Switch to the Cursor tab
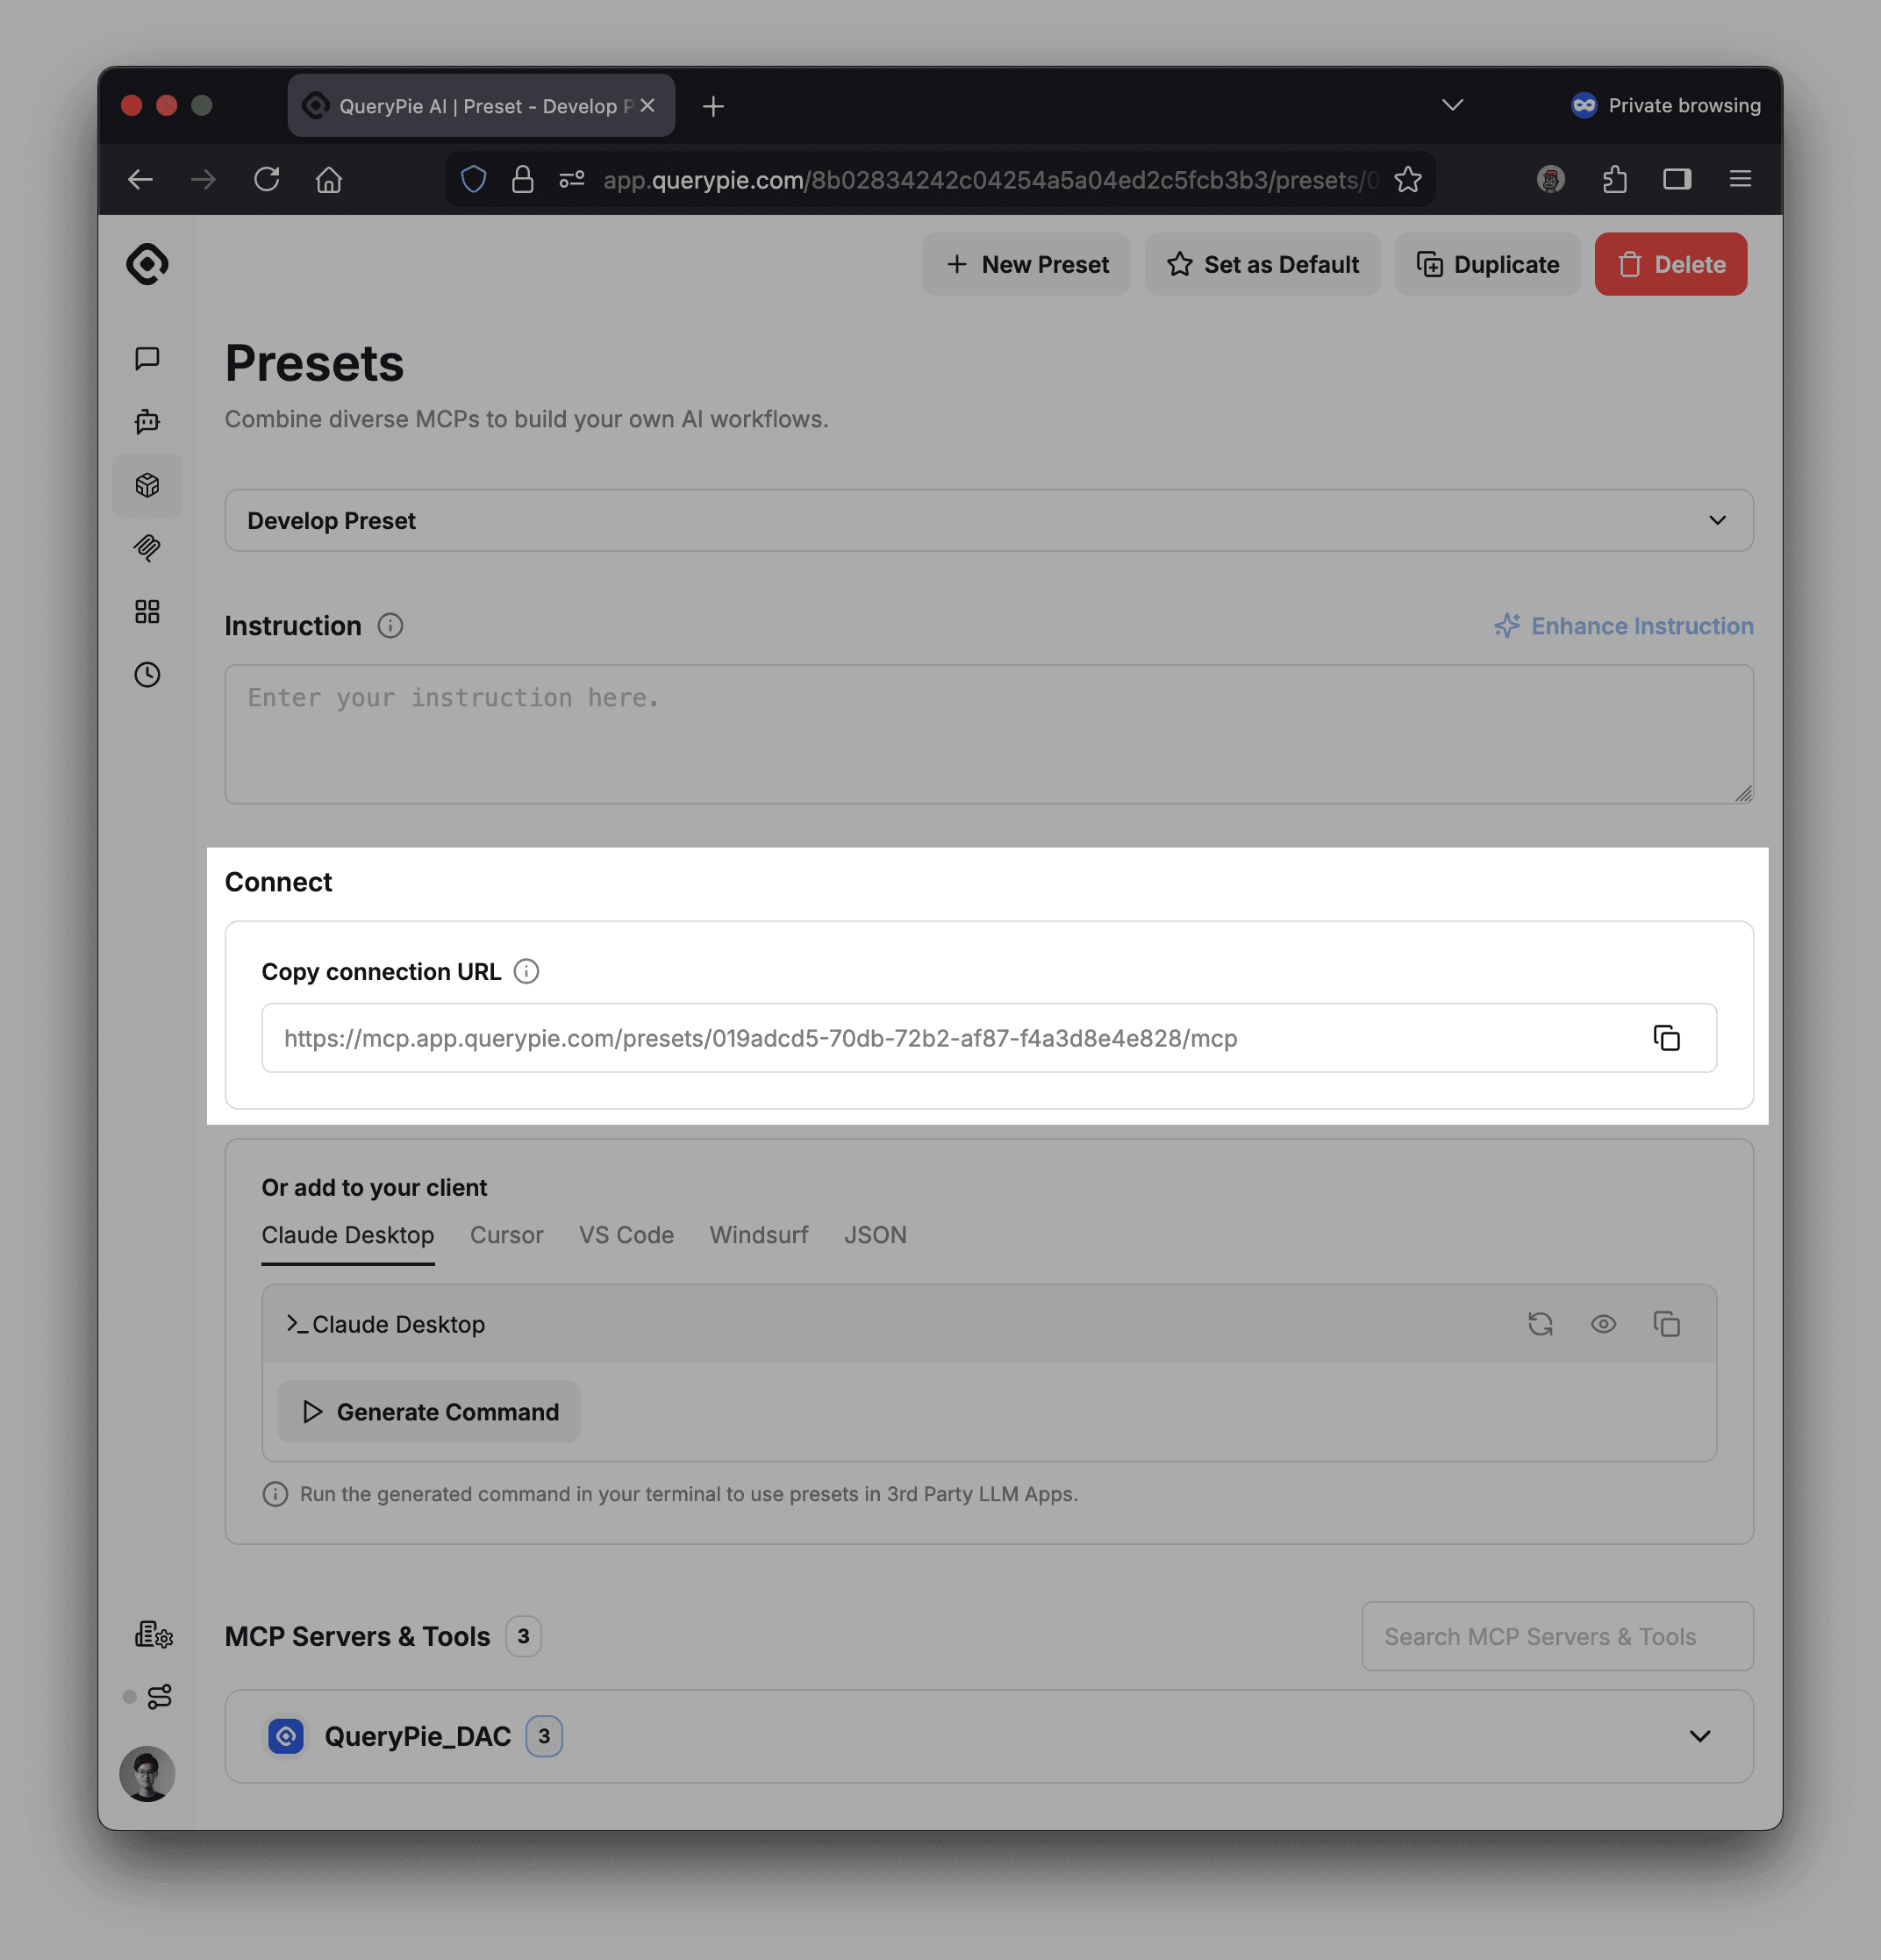 (506, 1235)
